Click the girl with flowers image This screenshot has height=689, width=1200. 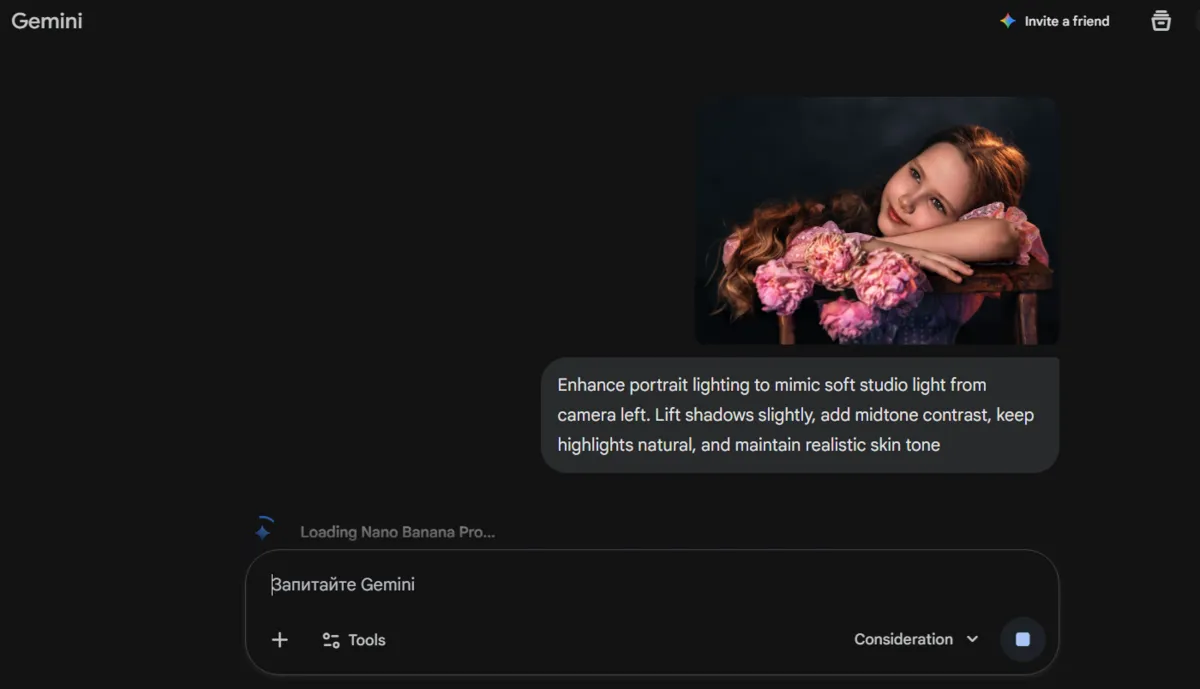pyautogui.click(x=878, y=218)
